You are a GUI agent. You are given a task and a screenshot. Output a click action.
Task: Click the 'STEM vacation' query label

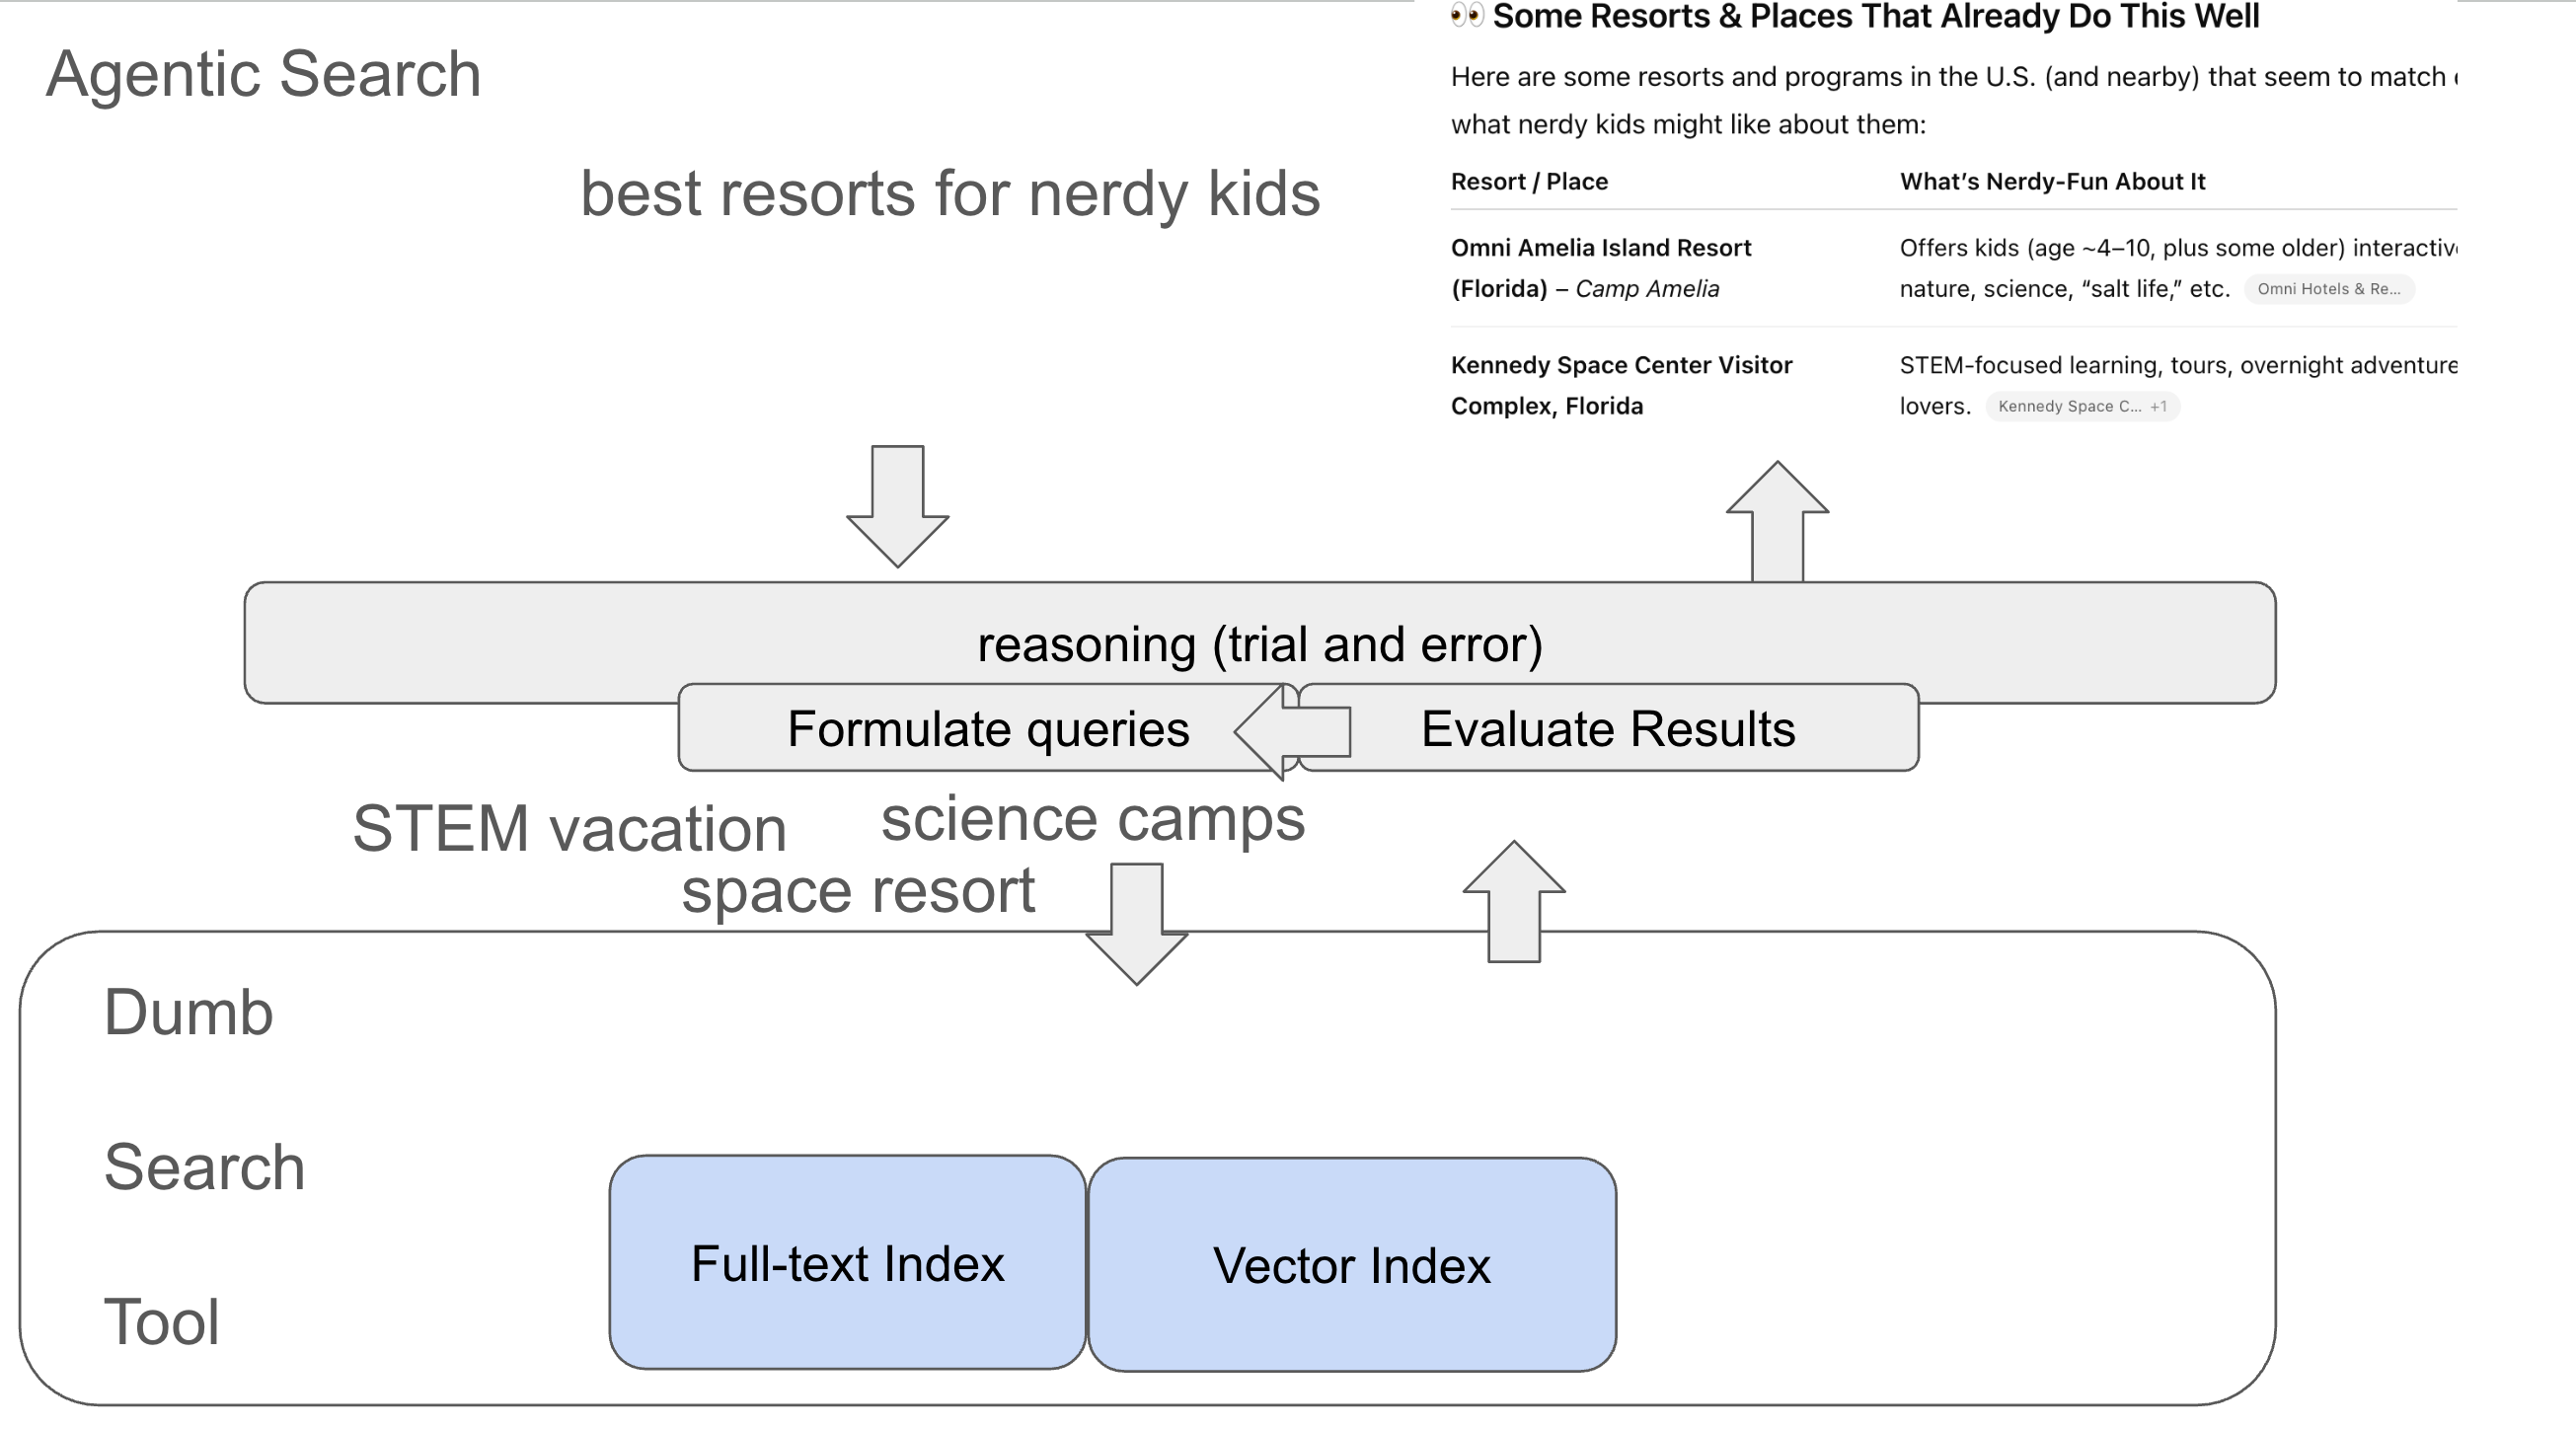(x=569, y=829)
